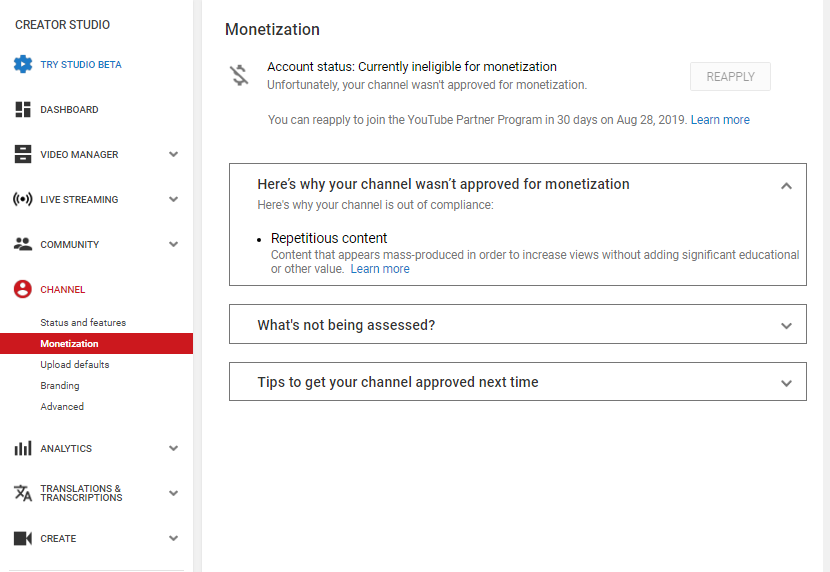The height and width of the screenshot is (572, 830).
Task: Click the Analytics bar chart icon
Action: pos(23,448)
